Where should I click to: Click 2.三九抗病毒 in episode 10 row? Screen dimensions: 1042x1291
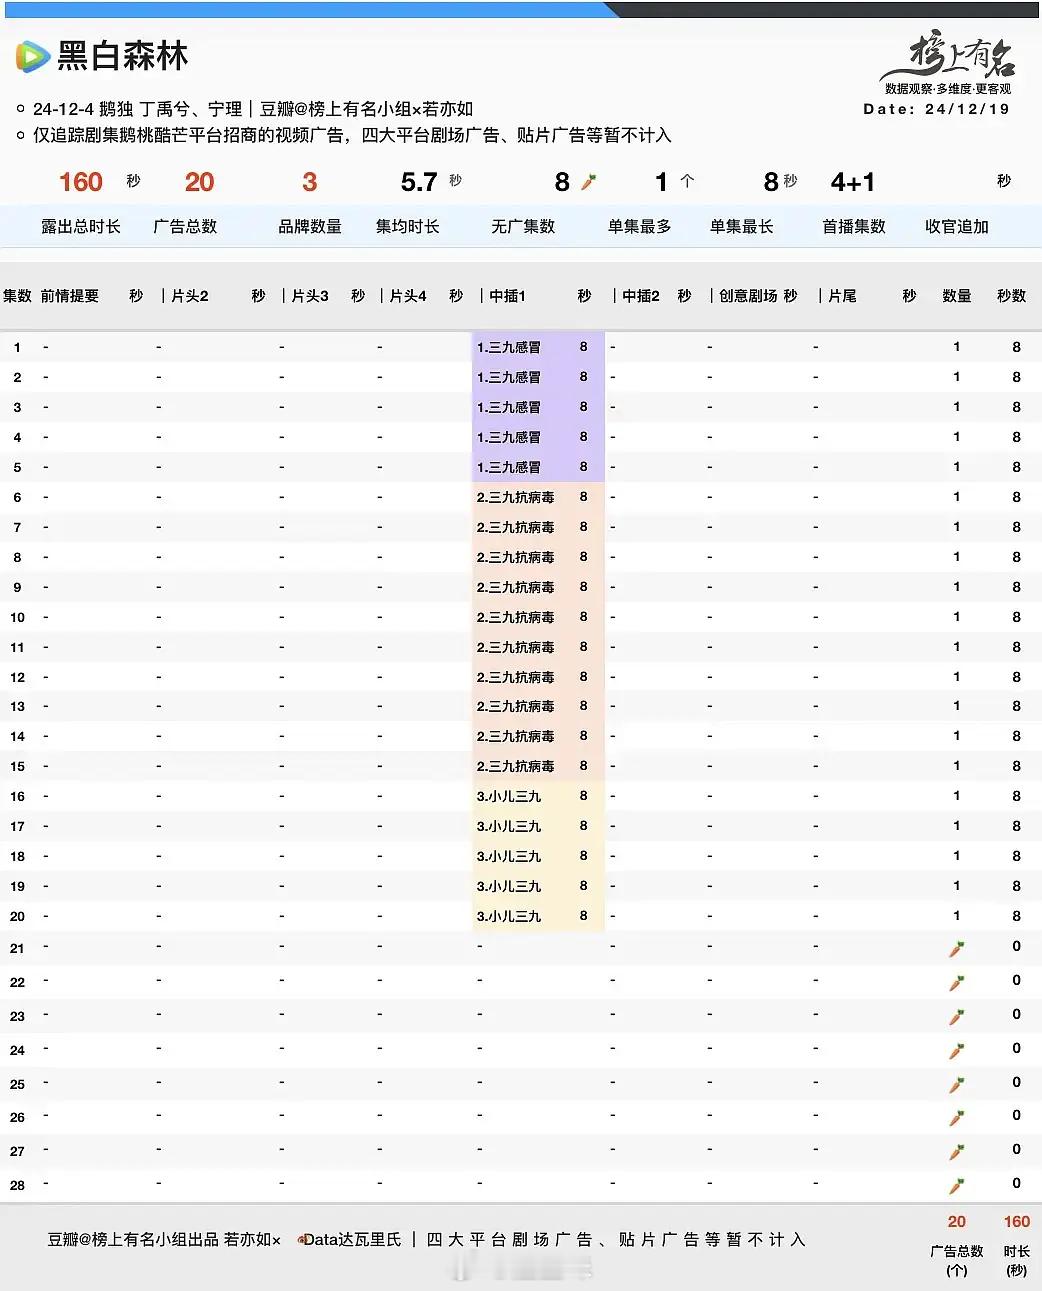click(x=516, y=618)
